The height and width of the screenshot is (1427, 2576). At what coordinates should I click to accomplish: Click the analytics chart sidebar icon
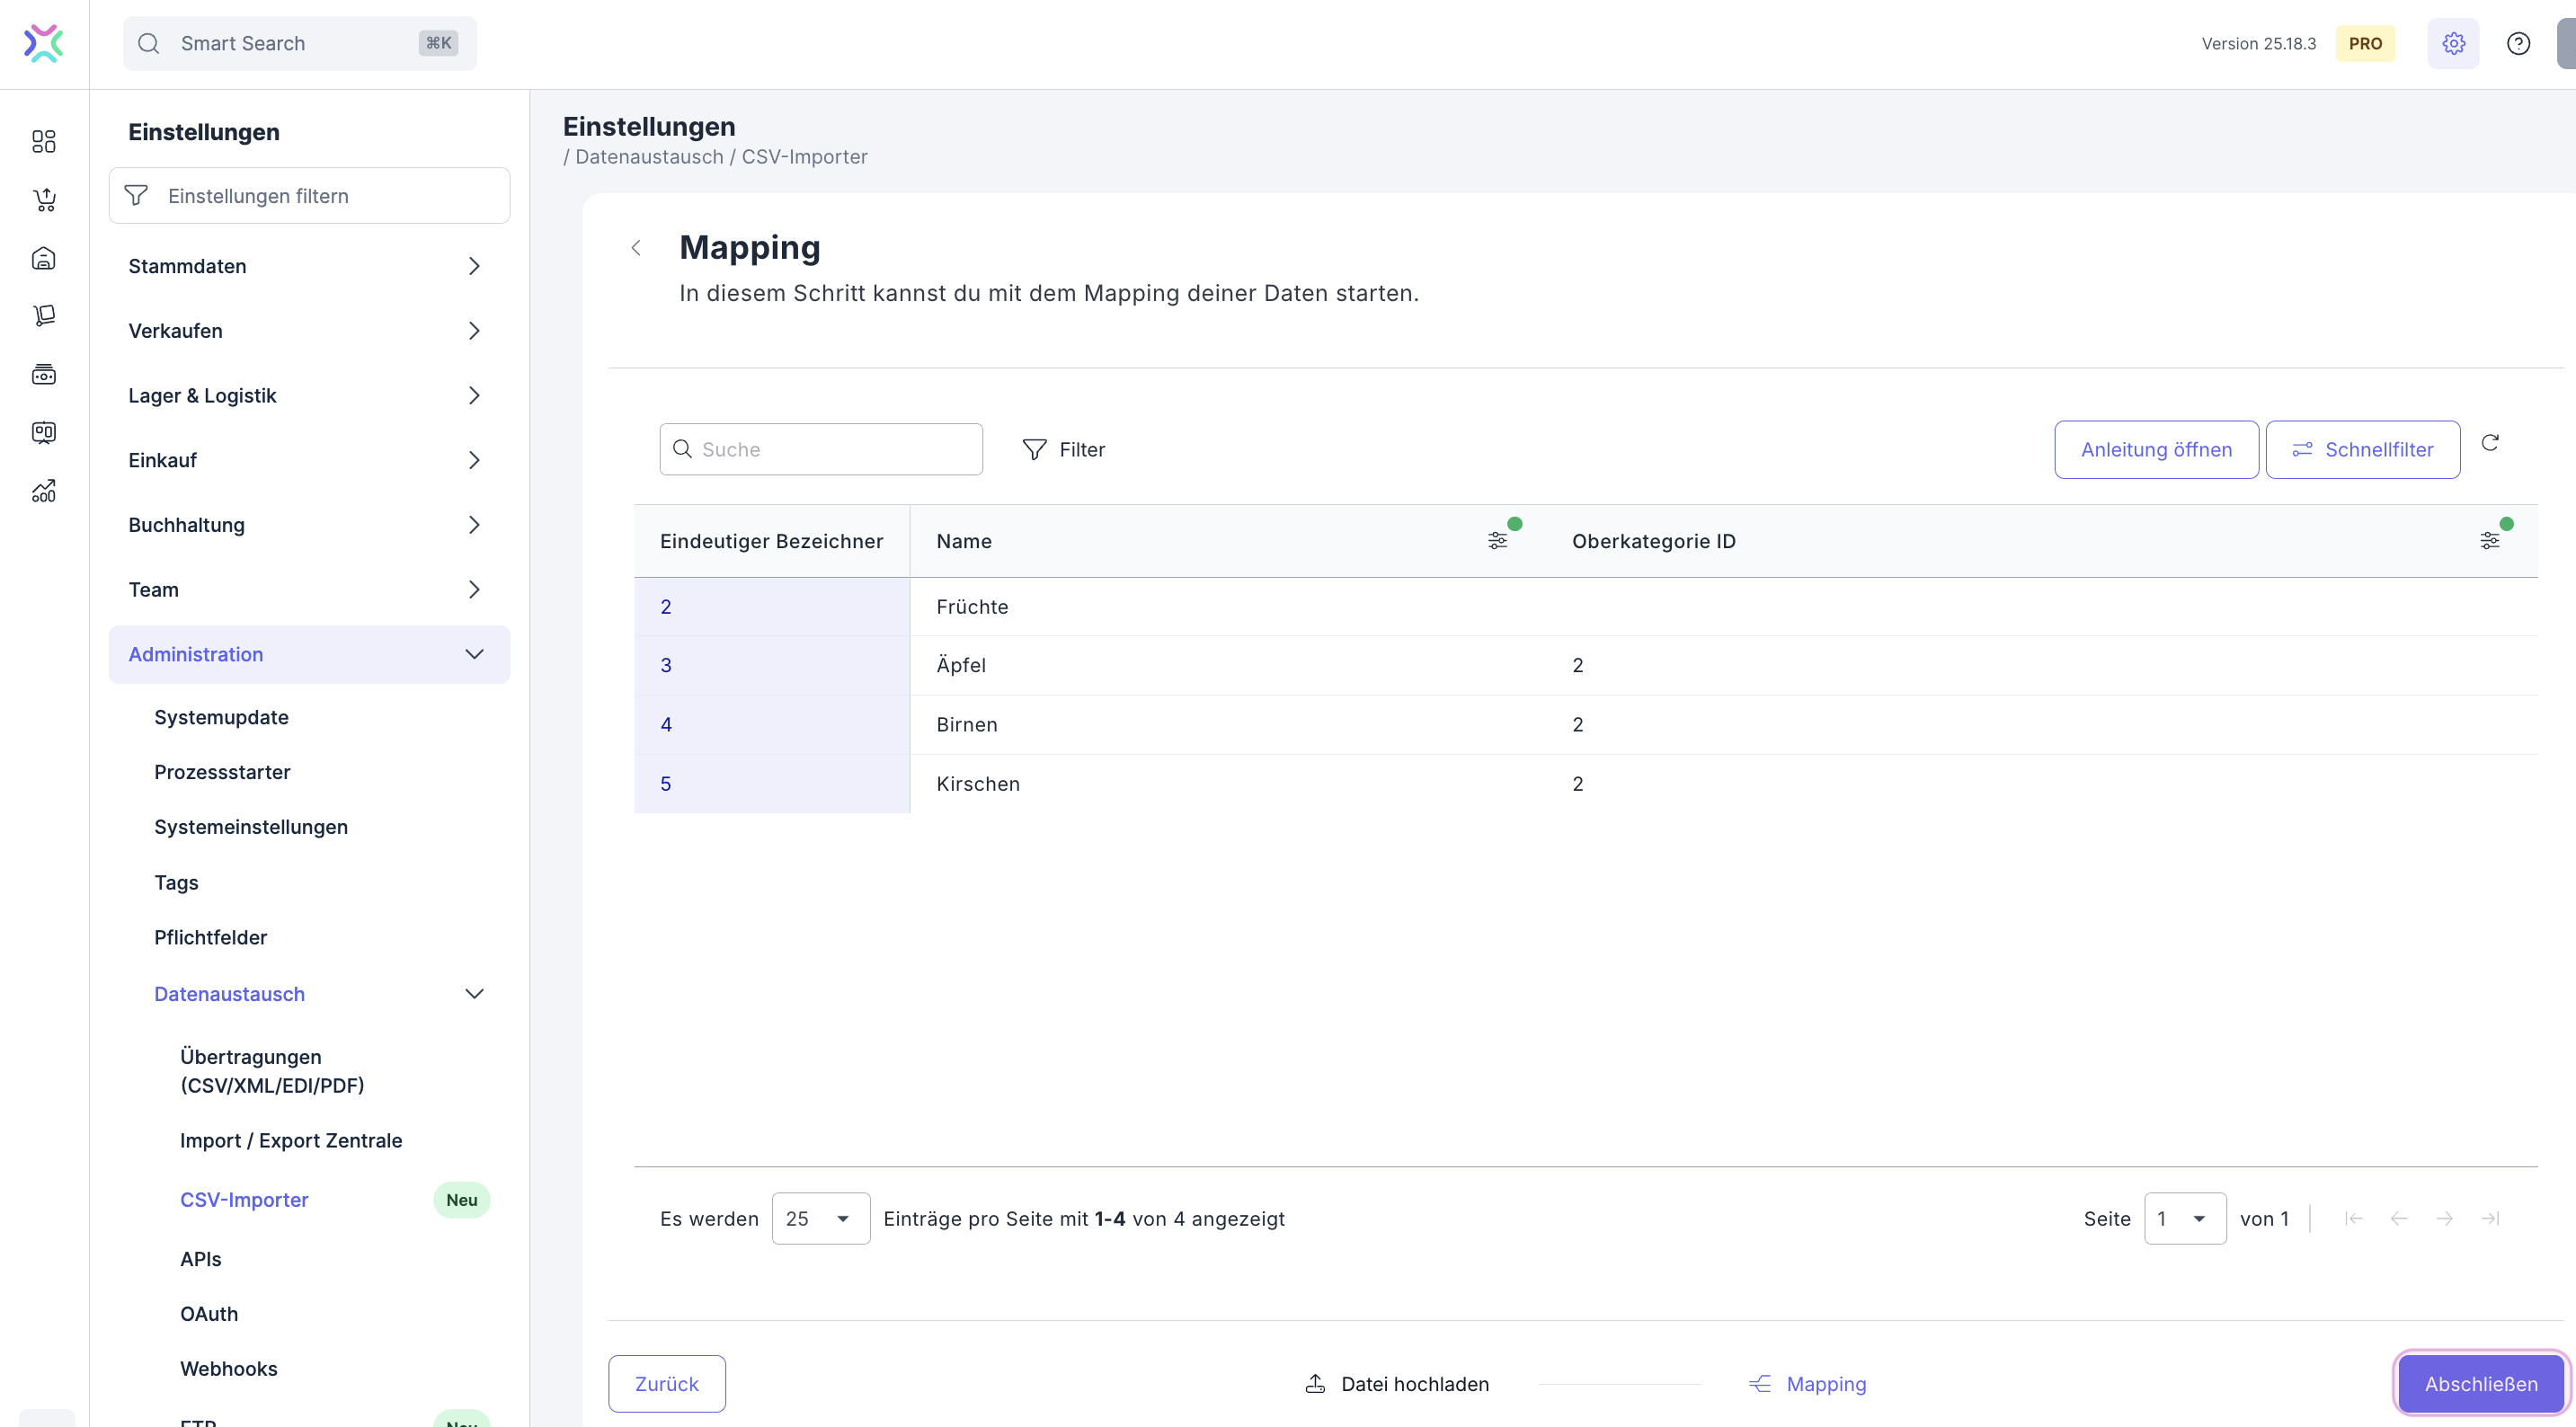(43, 491)
